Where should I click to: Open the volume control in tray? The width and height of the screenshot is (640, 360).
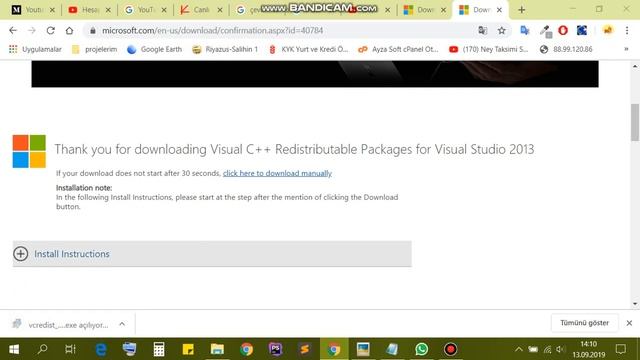pos(560,349)
